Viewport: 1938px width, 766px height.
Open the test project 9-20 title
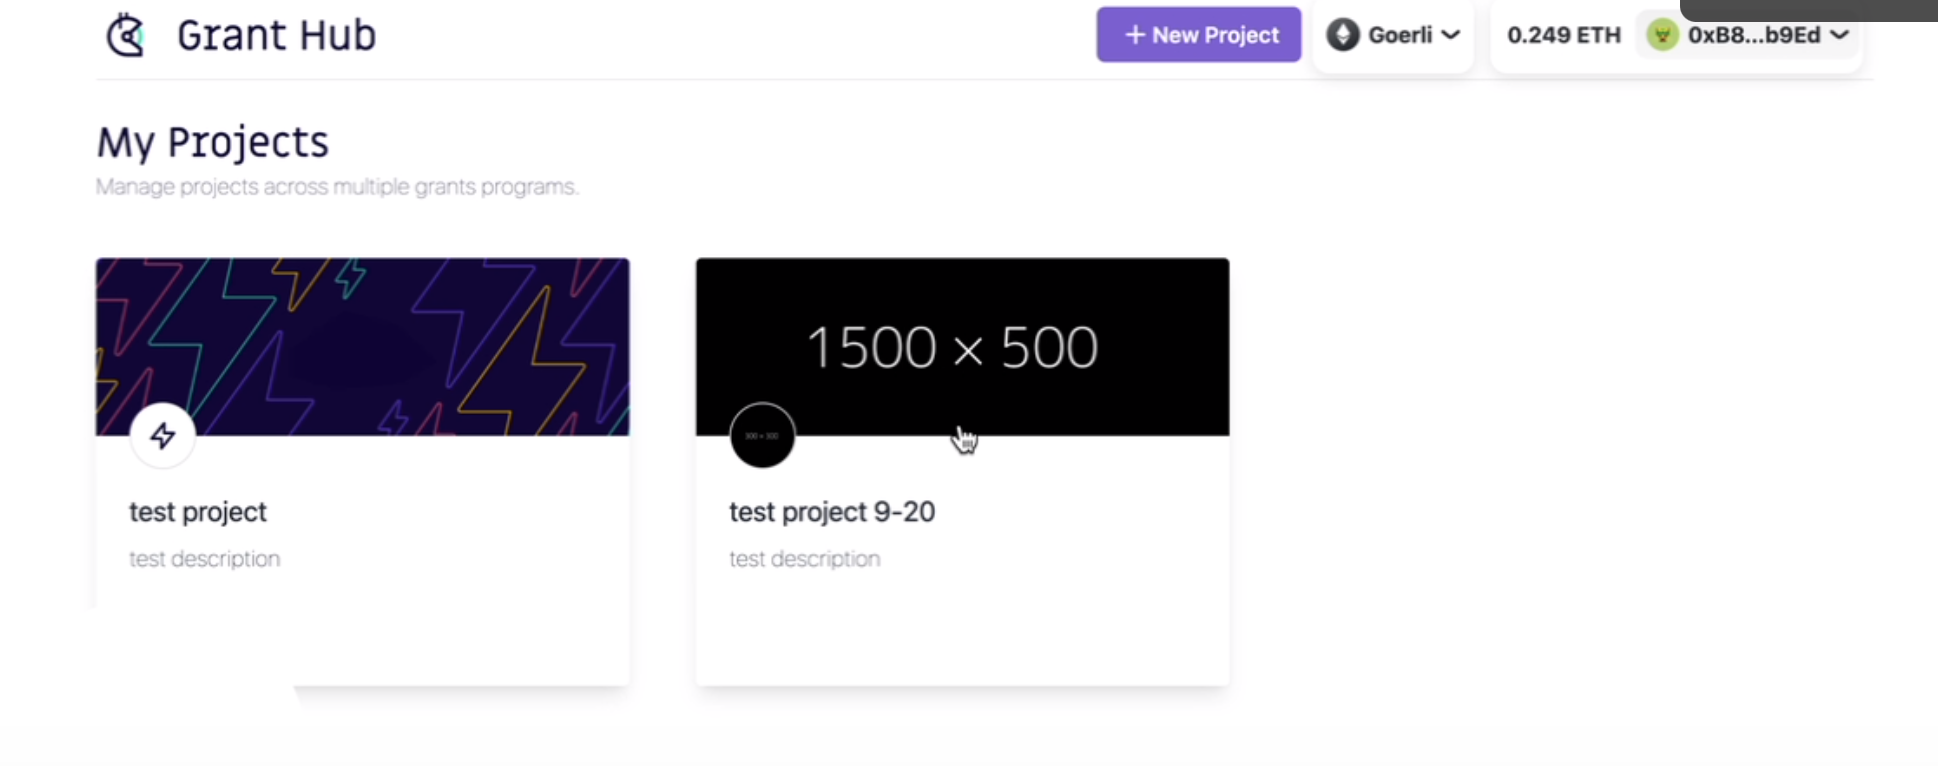[x=832, y=512]
